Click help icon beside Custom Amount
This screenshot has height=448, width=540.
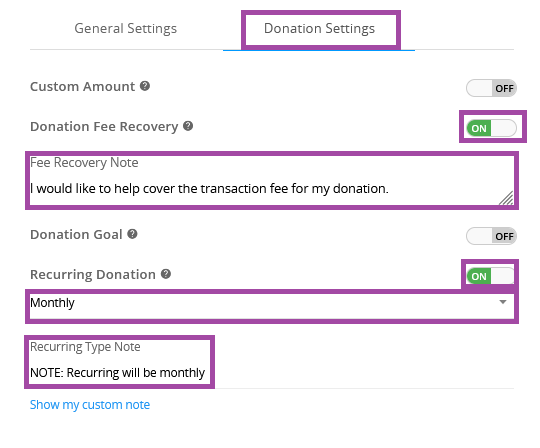click(x=145, y=86)
